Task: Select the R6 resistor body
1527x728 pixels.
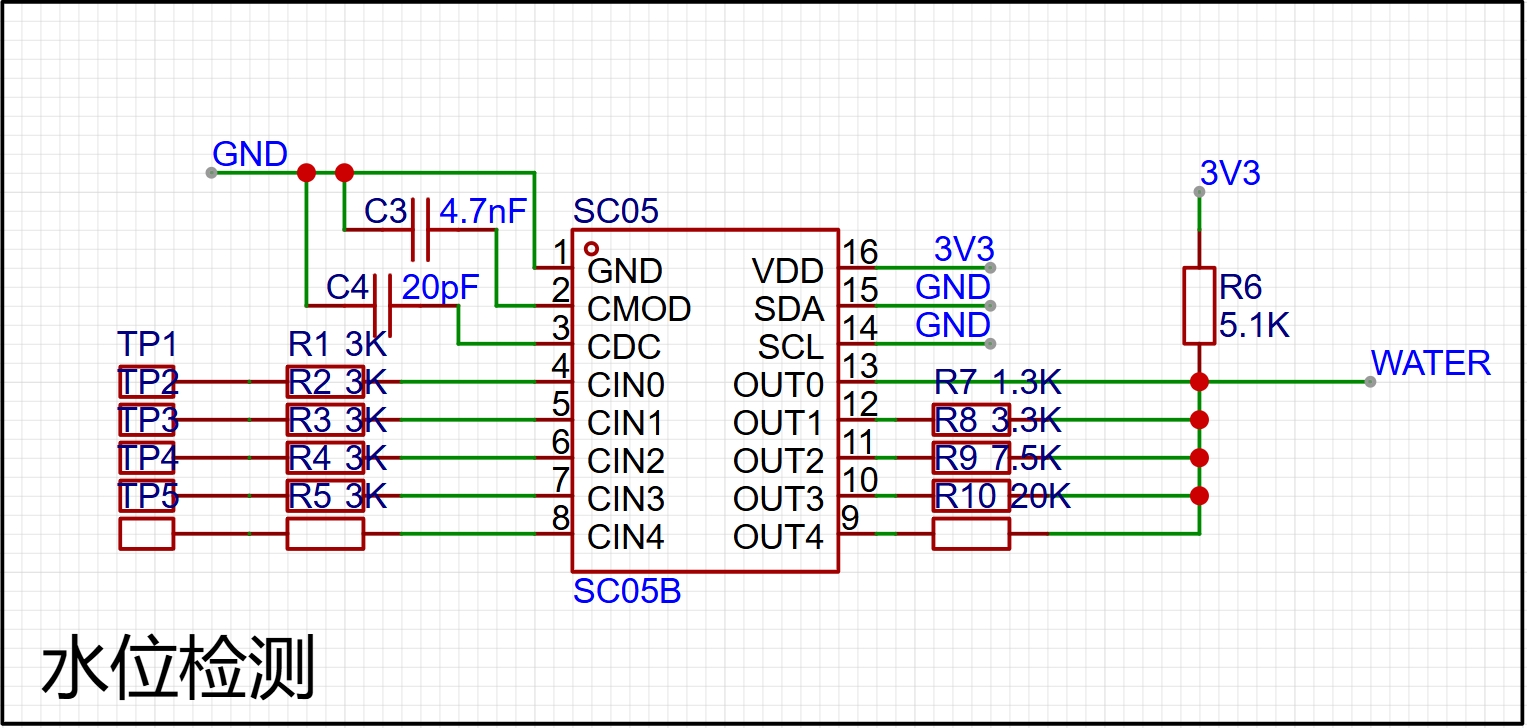Action: (x=1199, y=305)
